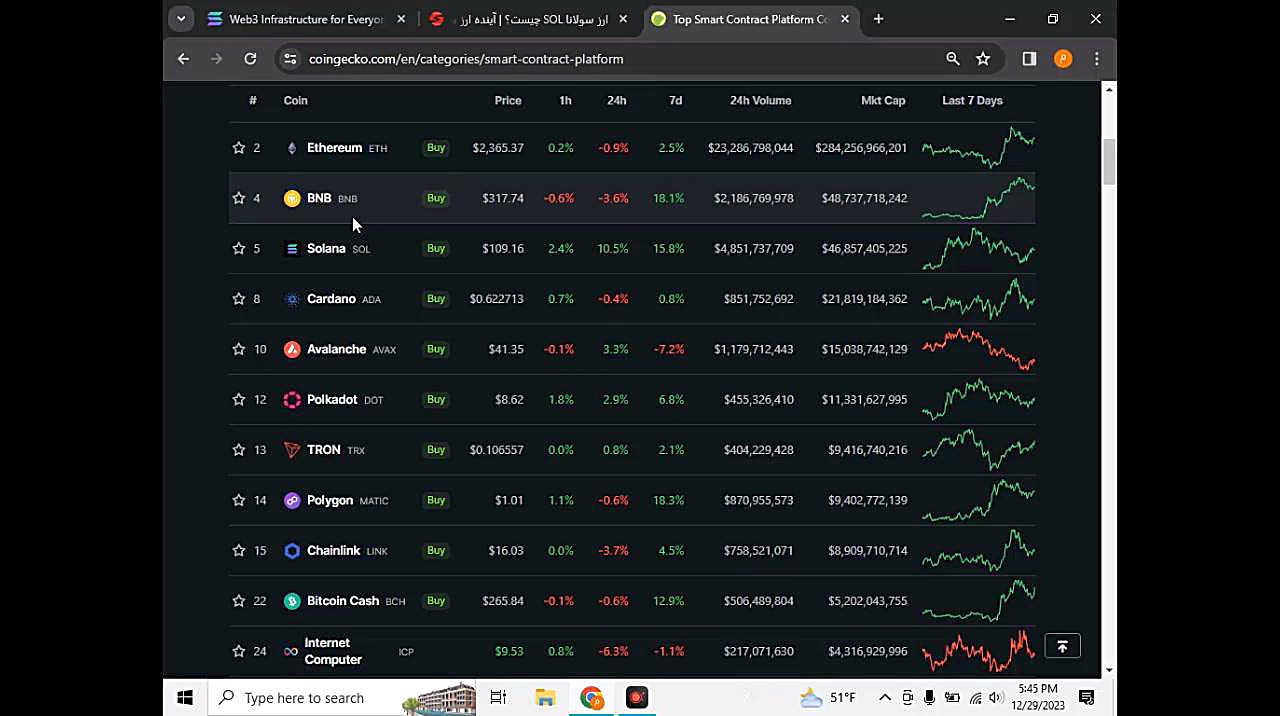
Task: Close the Solana SOL article tab
Action: pos(624,19)
